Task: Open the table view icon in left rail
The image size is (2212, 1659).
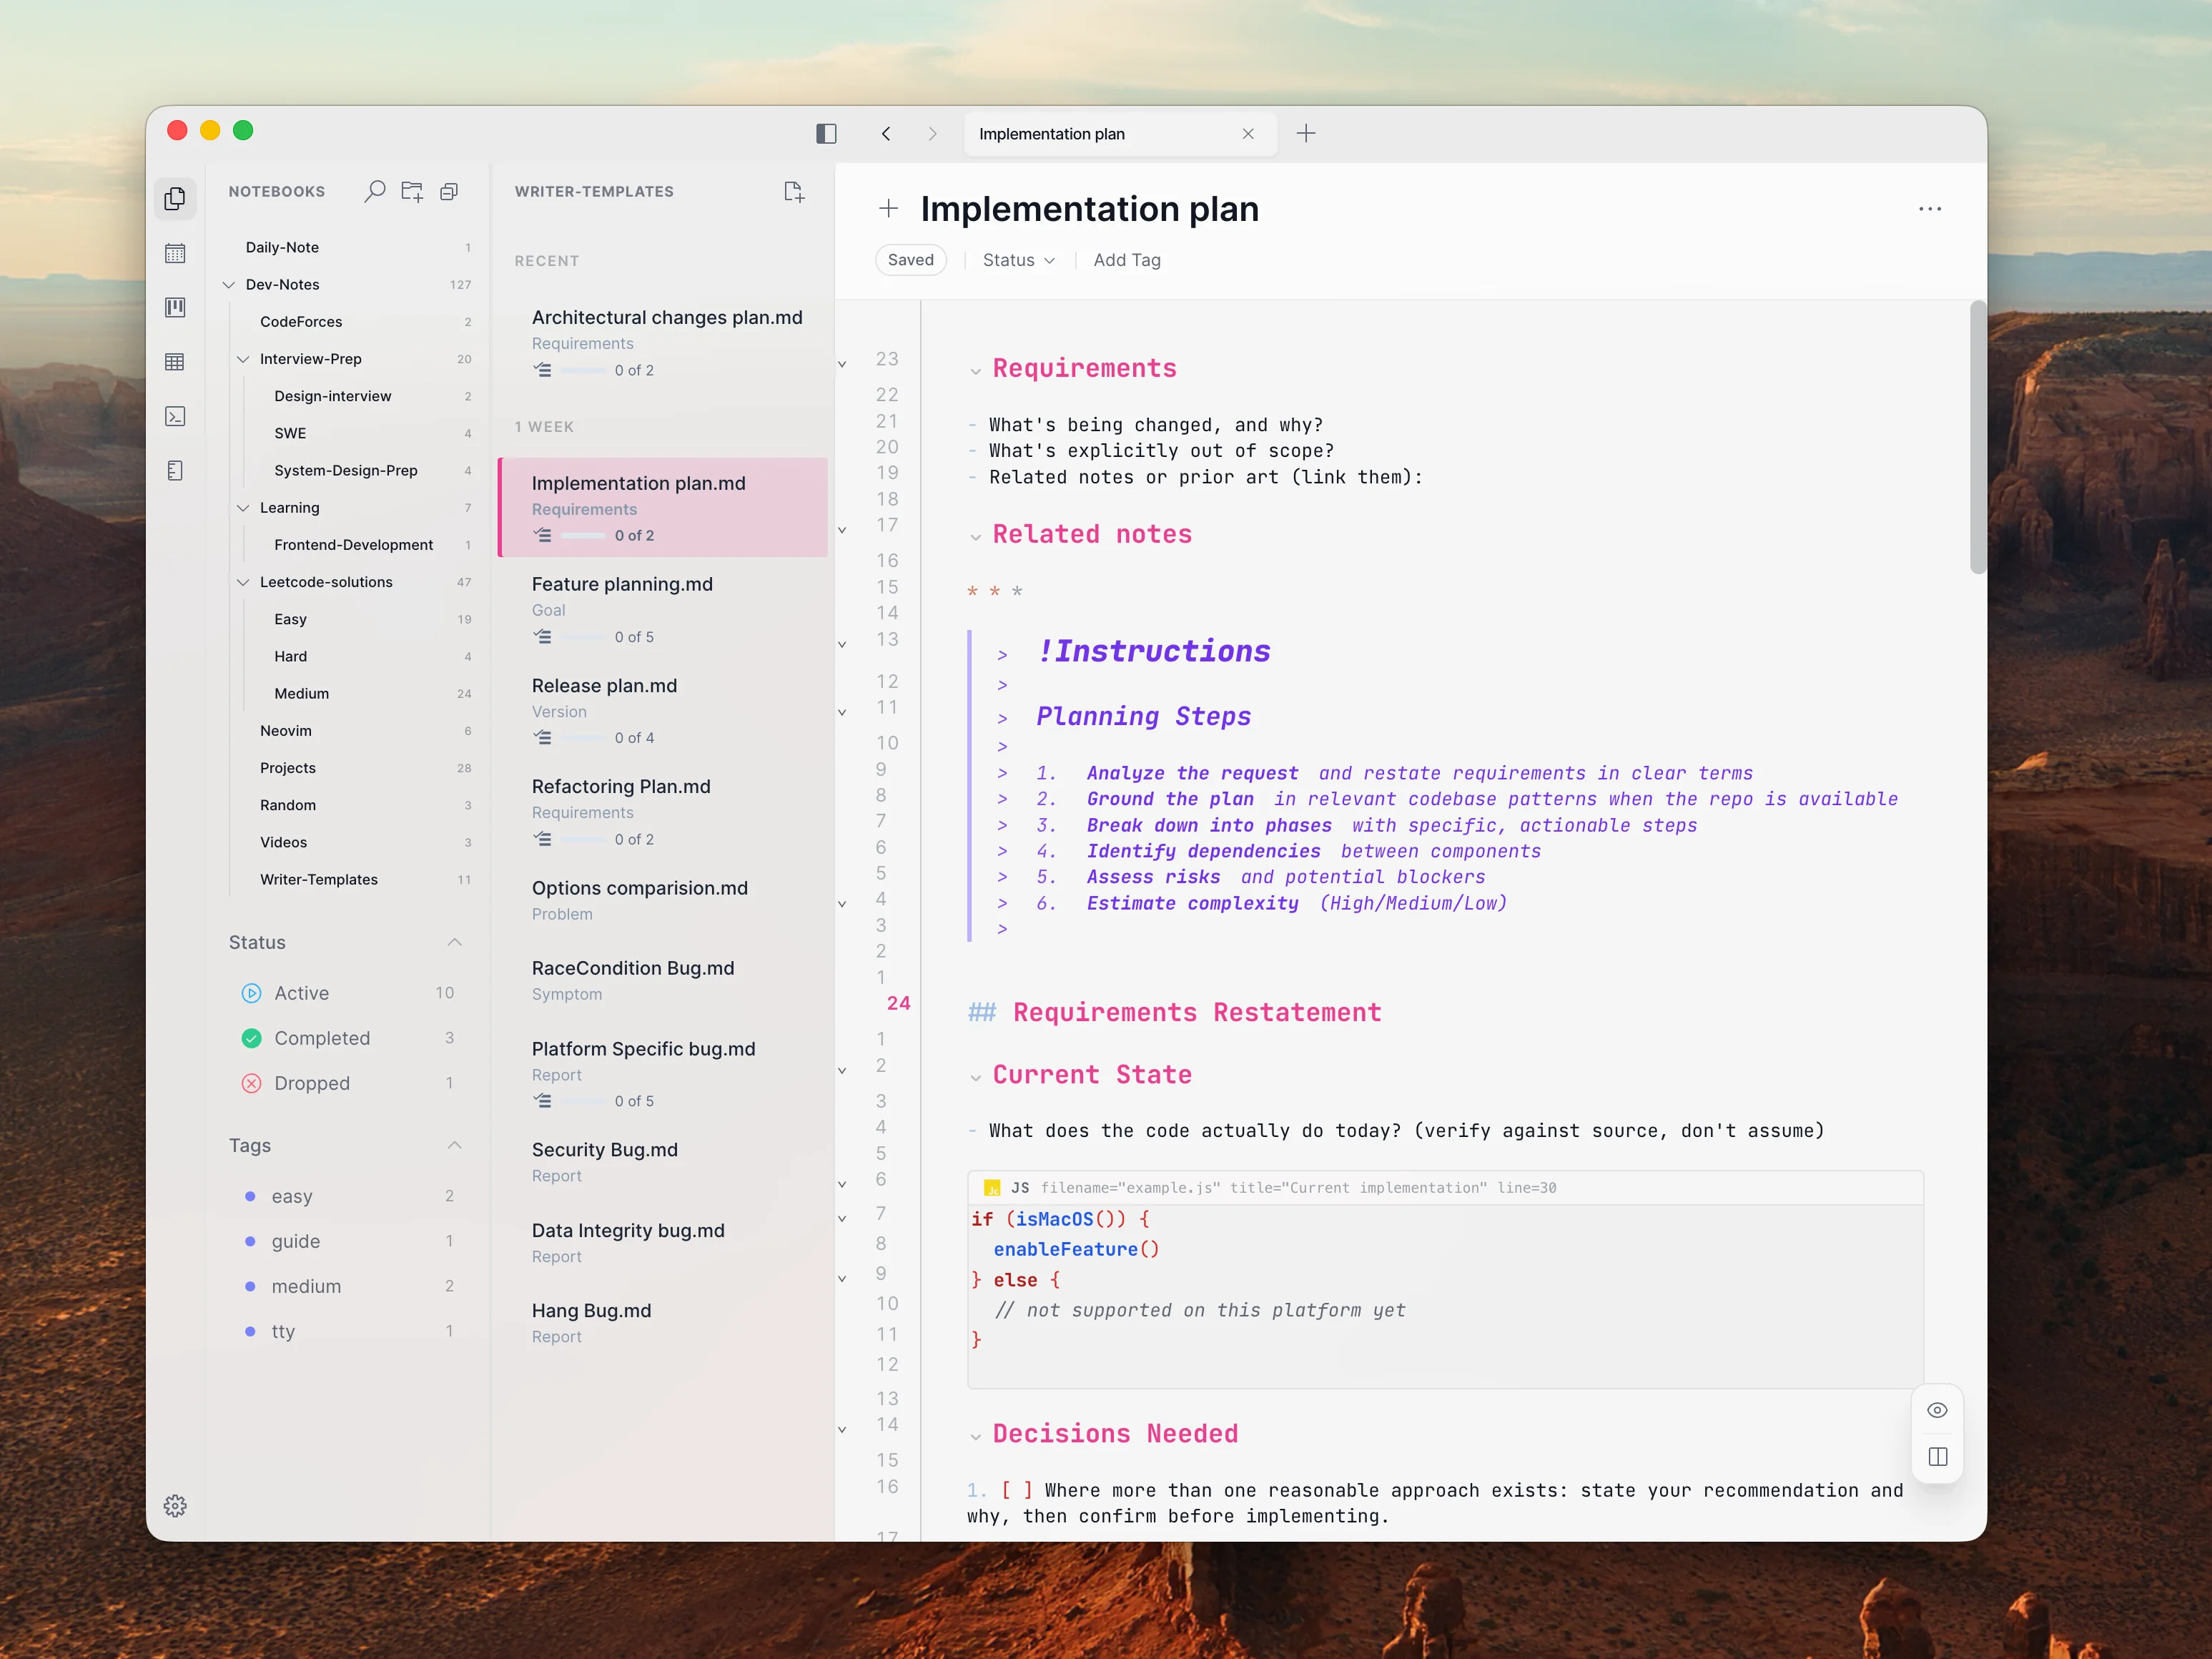Action: pos(175,362)
